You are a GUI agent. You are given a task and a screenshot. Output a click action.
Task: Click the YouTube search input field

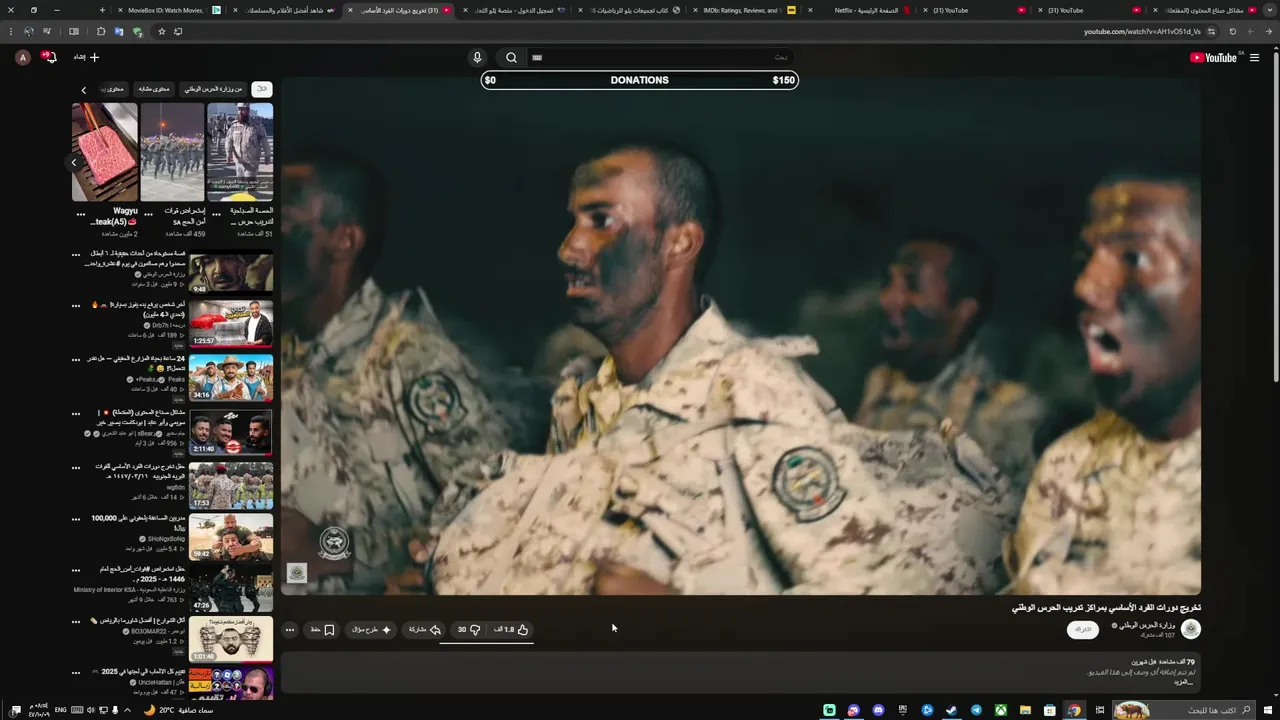660,57
